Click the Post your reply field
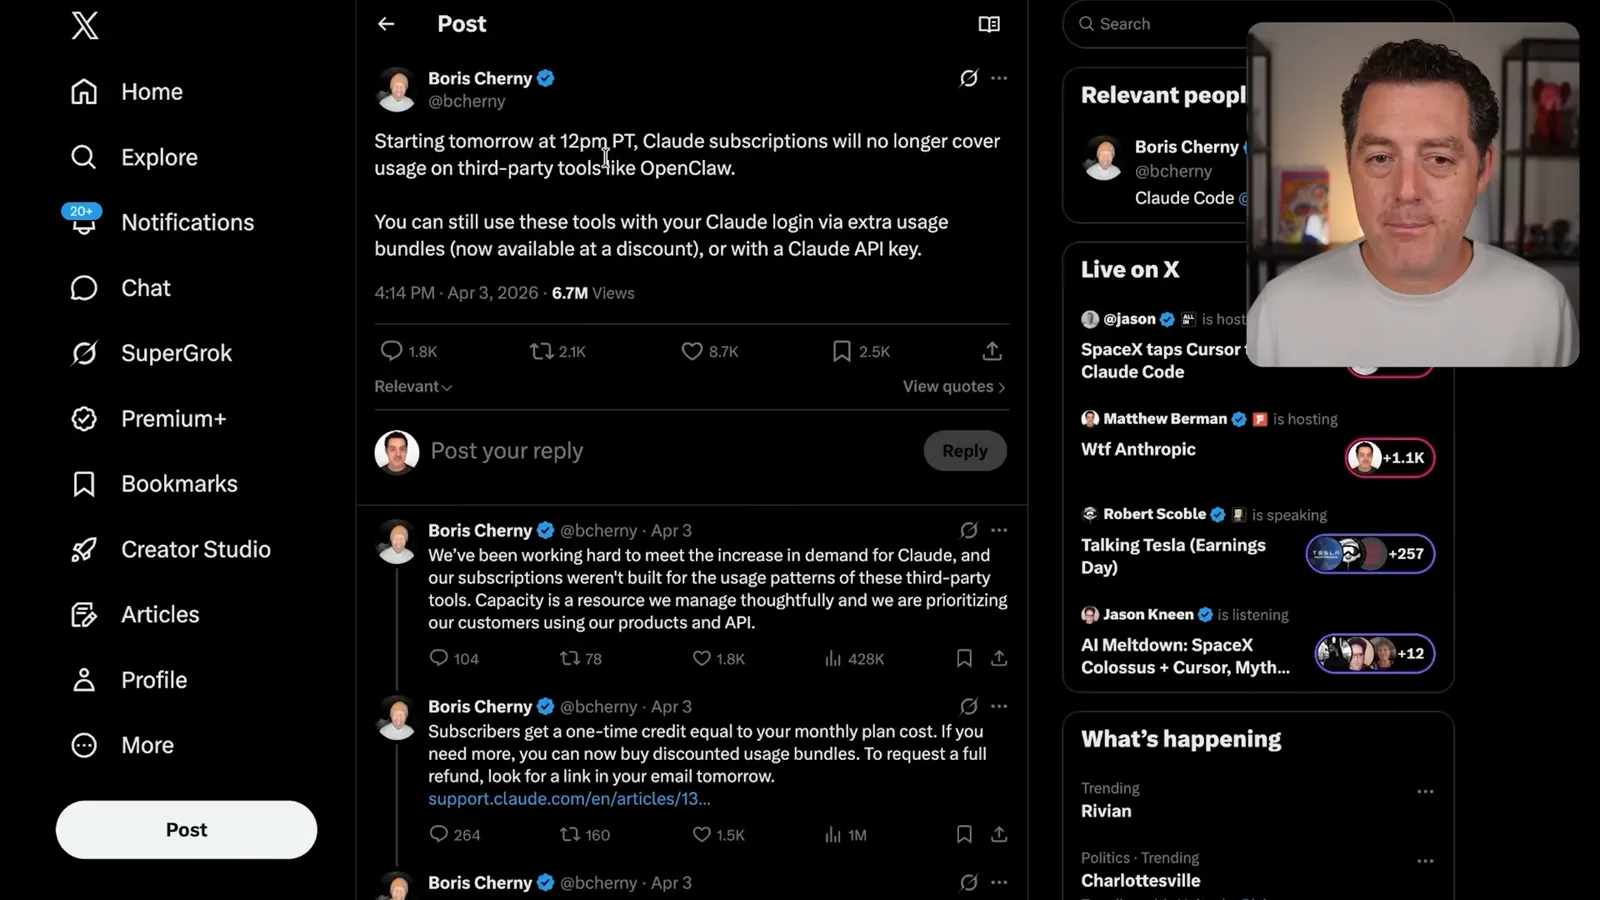The image size is (1600, 900). [x=670, y=451]
